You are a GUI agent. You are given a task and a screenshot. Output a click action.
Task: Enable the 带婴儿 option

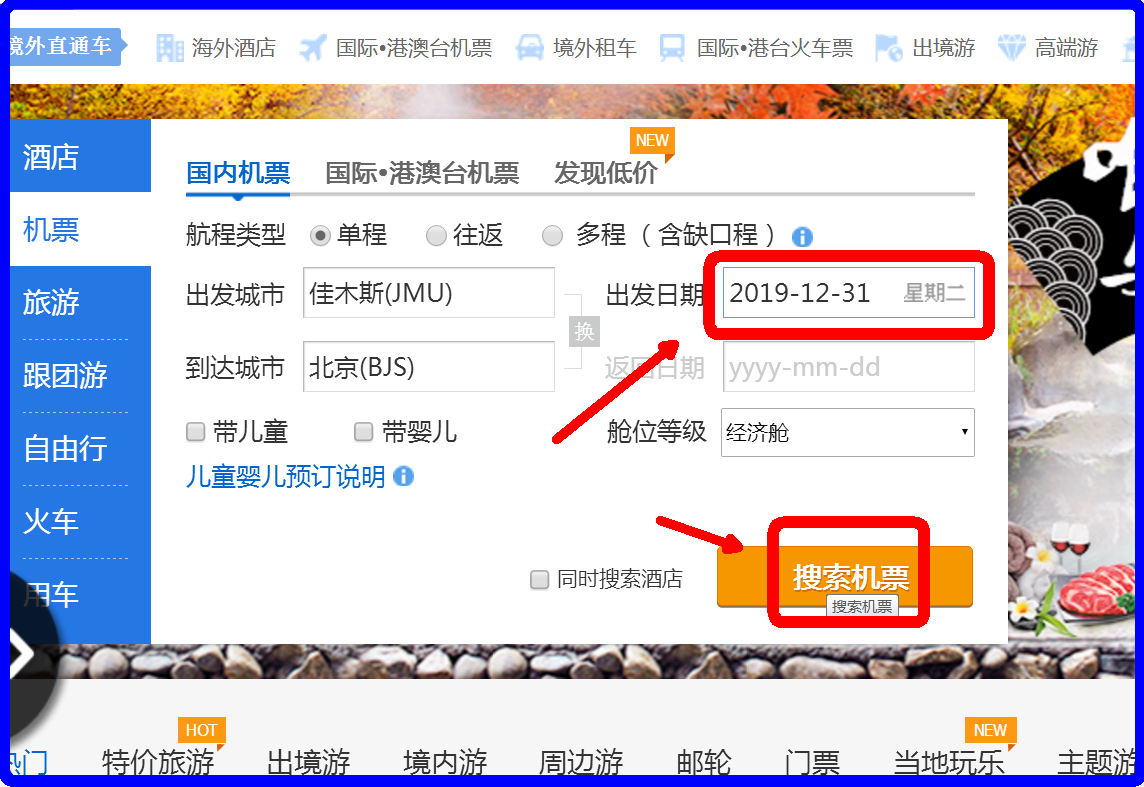click(362, 431)
